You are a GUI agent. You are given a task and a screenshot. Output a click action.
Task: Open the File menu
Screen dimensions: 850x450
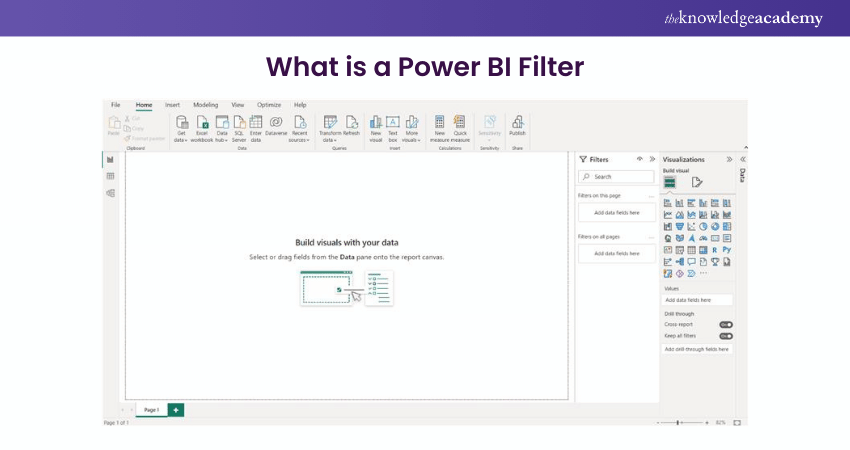click(116, 104)
